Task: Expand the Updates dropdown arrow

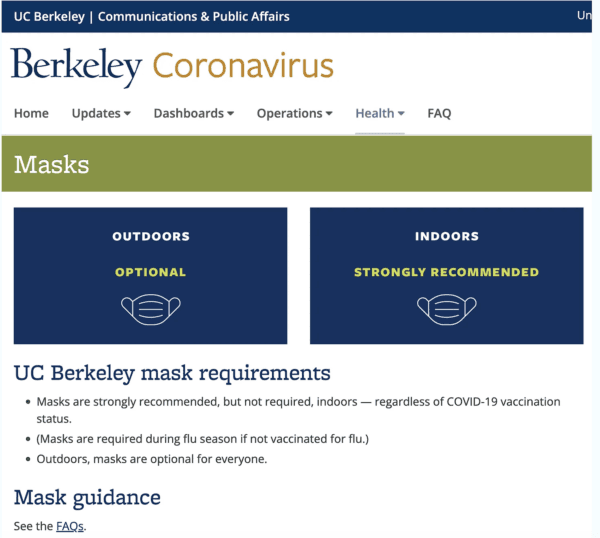Action: tap(127, 114)
